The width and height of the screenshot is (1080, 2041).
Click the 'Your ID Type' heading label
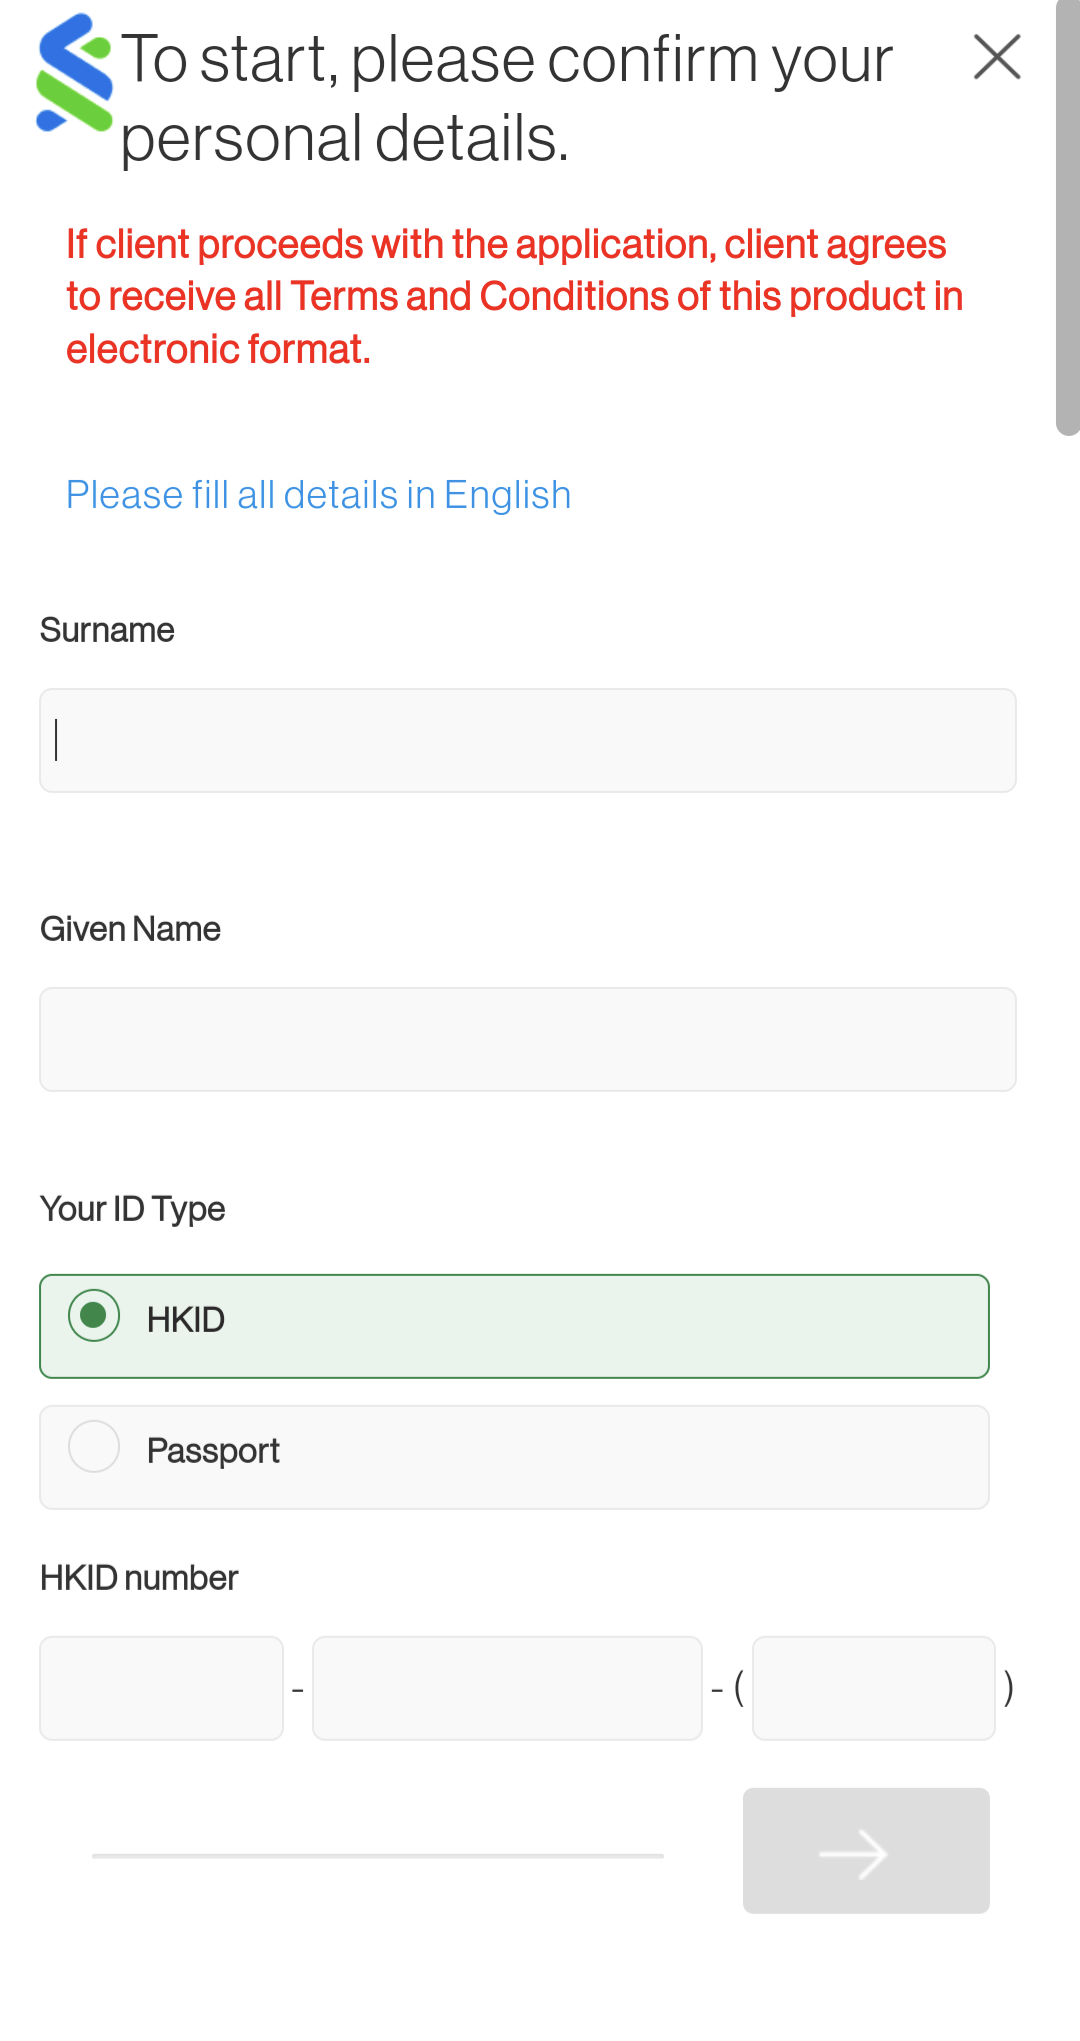(133, 1209)
